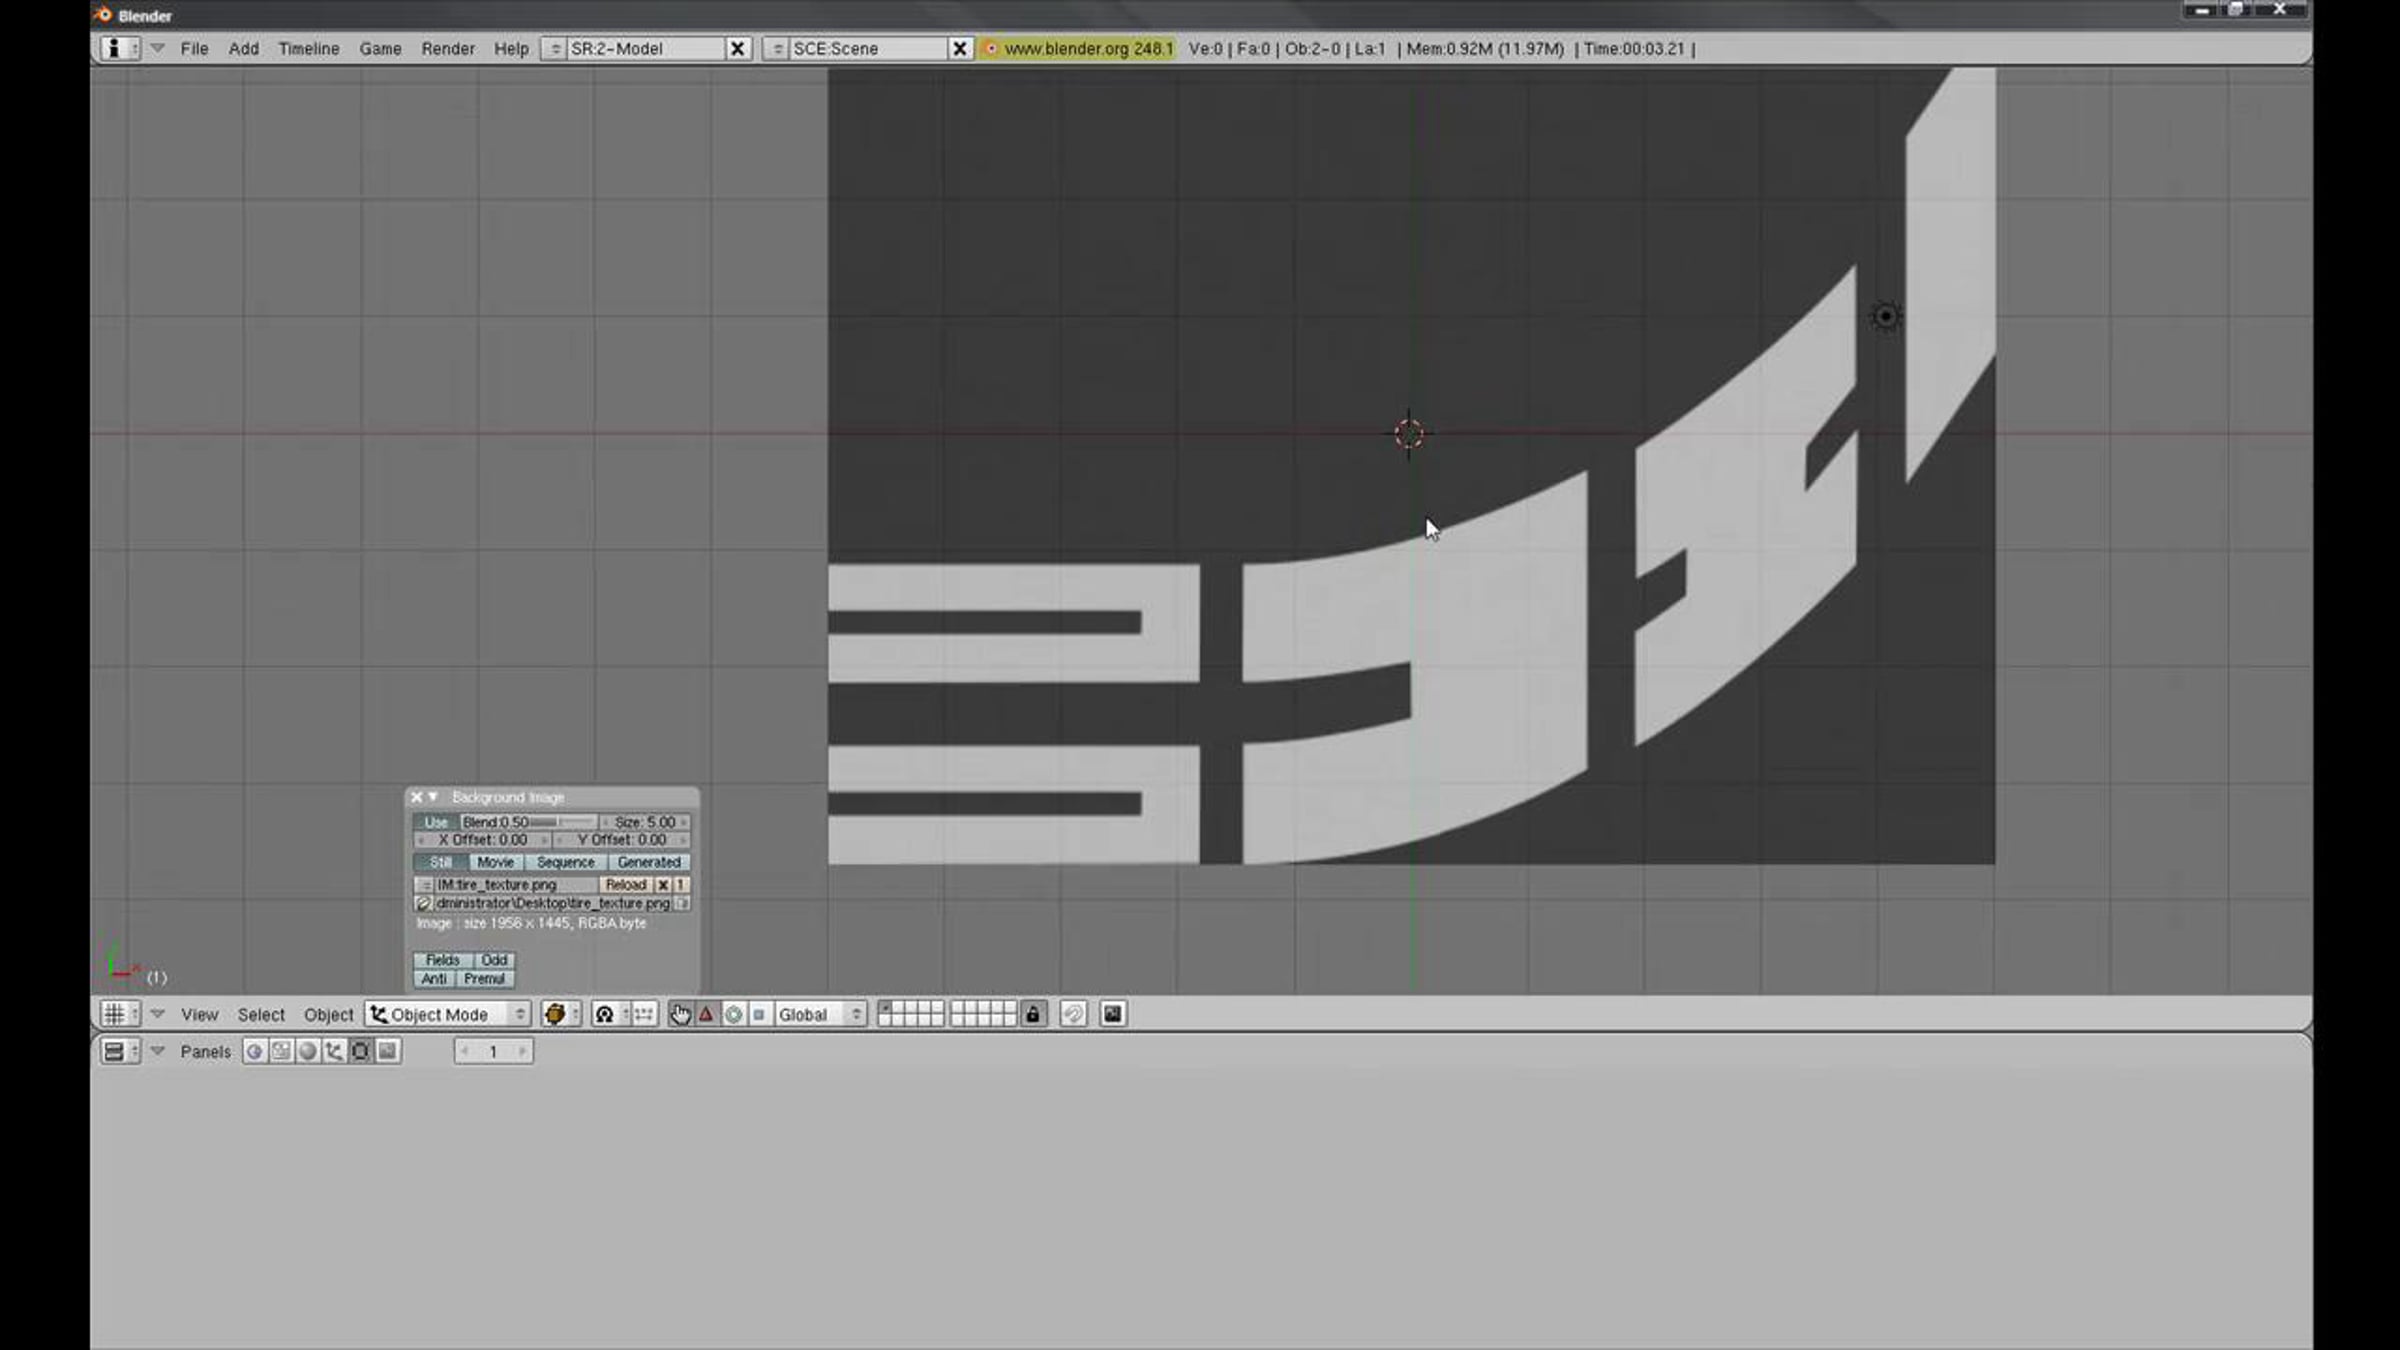The image size is (2400, 1350).
Task: Select the Editing context panels icon
Action: coord(361,1051)
